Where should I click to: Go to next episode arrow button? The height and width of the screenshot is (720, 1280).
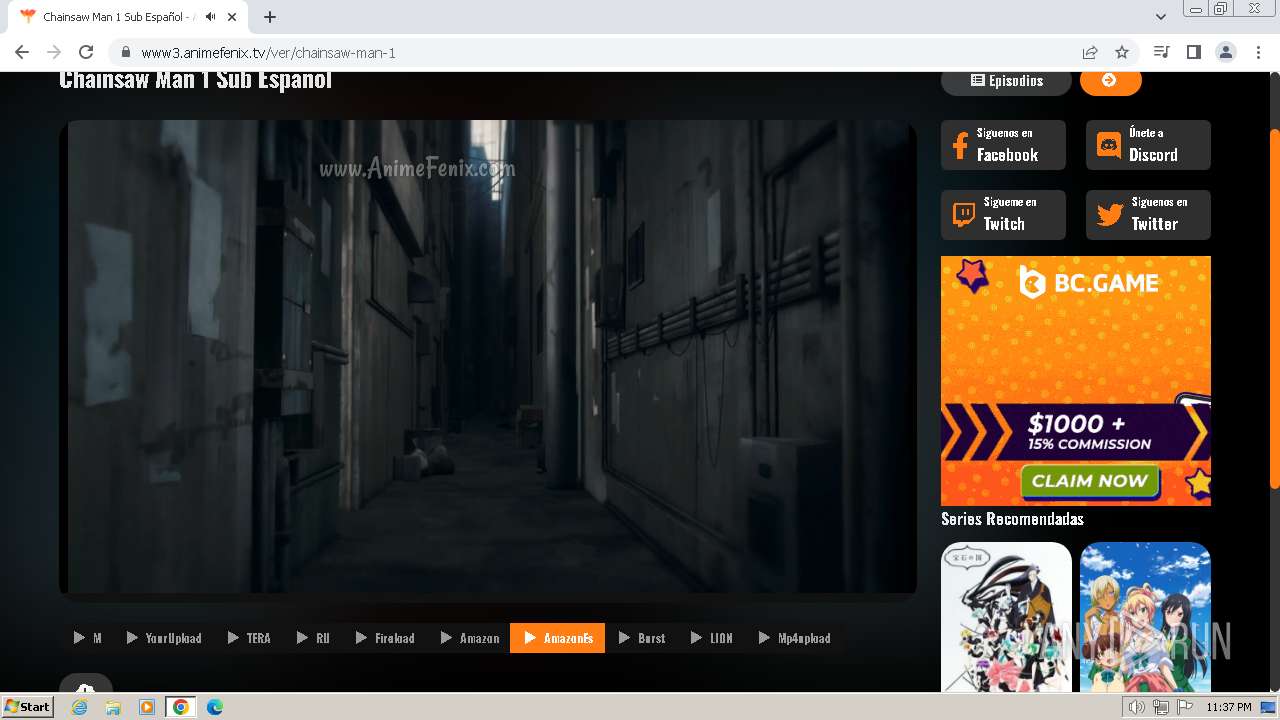1110,81
